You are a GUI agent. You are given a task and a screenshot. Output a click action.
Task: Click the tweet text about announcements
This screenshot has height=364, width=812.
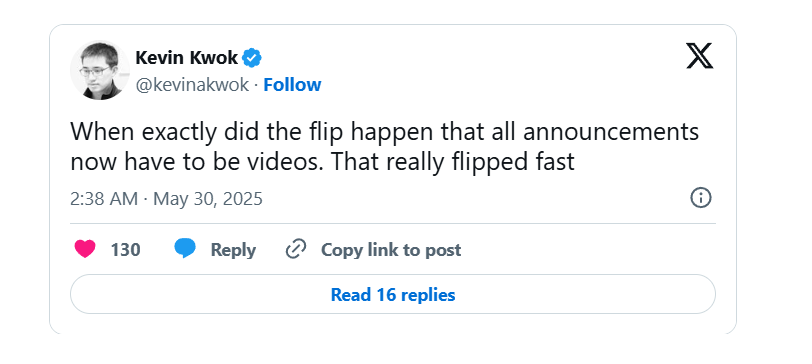click(x=385, y=147)
